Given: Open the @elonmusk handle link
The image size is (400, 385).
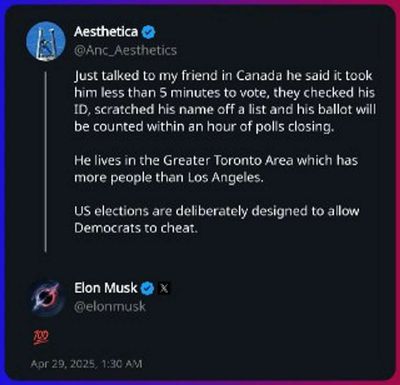Looking at the screenshot, I should pos(110,306).
